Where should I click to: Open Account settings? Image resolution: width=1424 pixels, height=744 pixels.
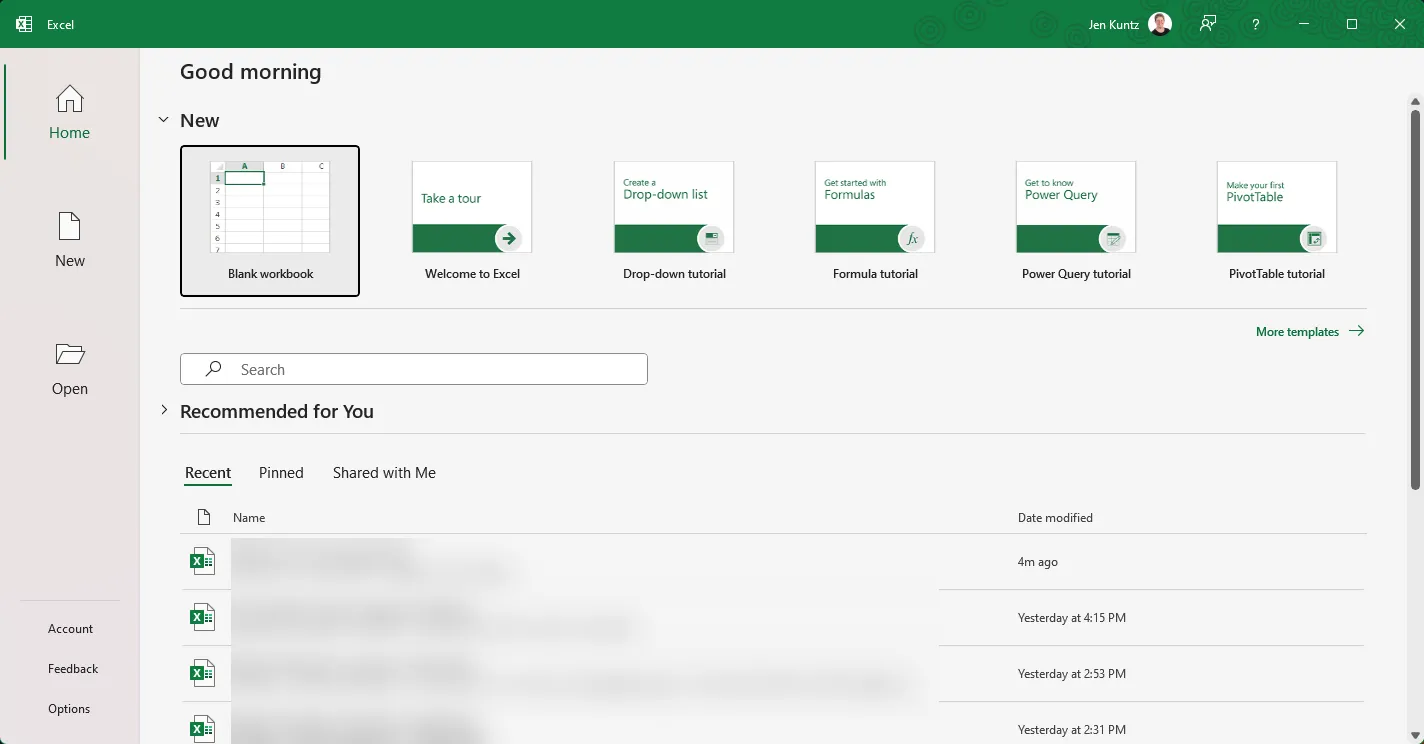(70, 629)
